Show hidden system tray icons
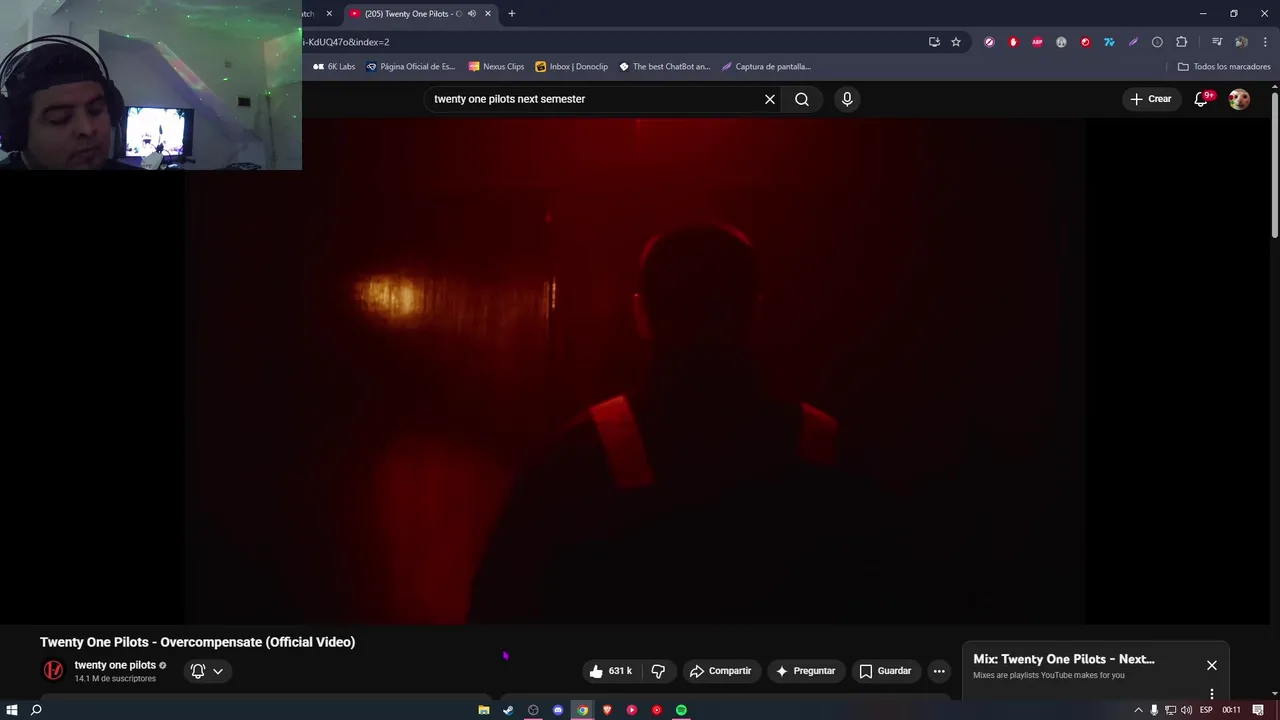 1138,710
